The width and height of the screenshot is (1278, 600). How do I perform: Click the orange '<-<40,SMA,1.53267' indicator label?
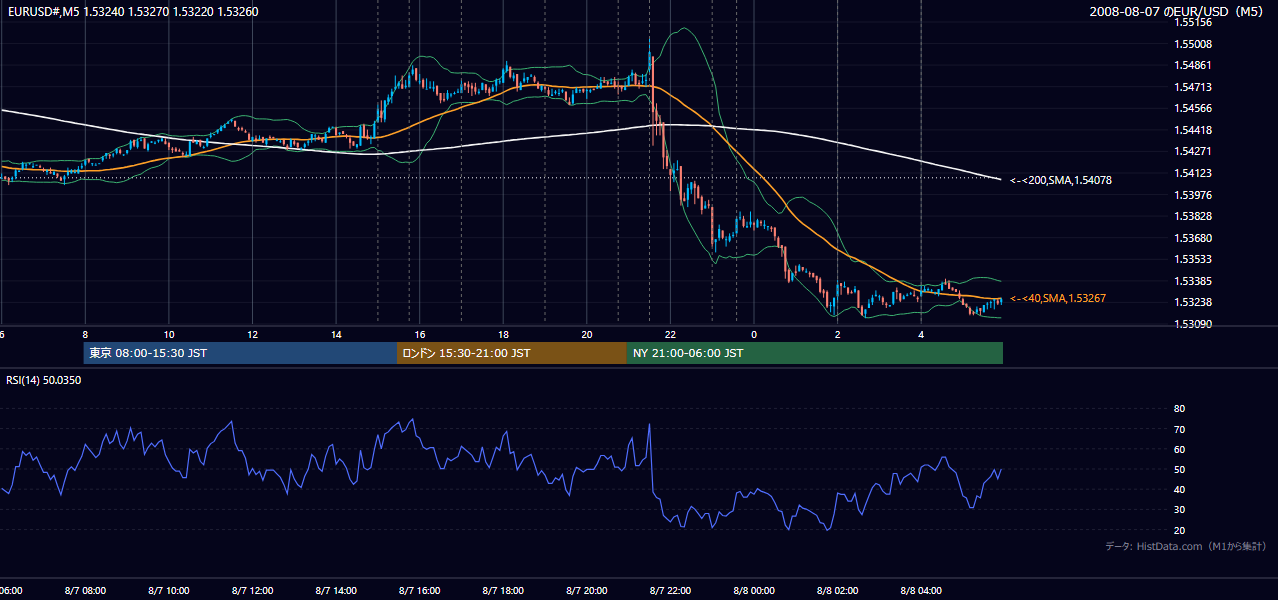click(x=1058, y=299)
